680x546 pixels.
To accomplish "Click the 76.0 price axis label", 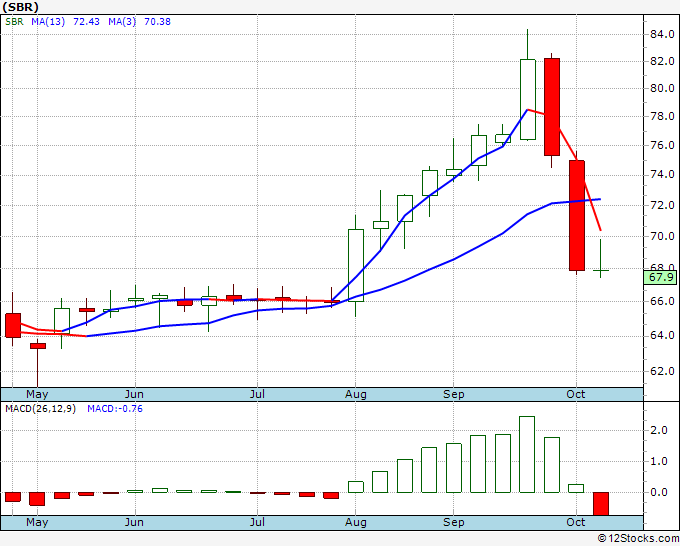I will point(662,145).
